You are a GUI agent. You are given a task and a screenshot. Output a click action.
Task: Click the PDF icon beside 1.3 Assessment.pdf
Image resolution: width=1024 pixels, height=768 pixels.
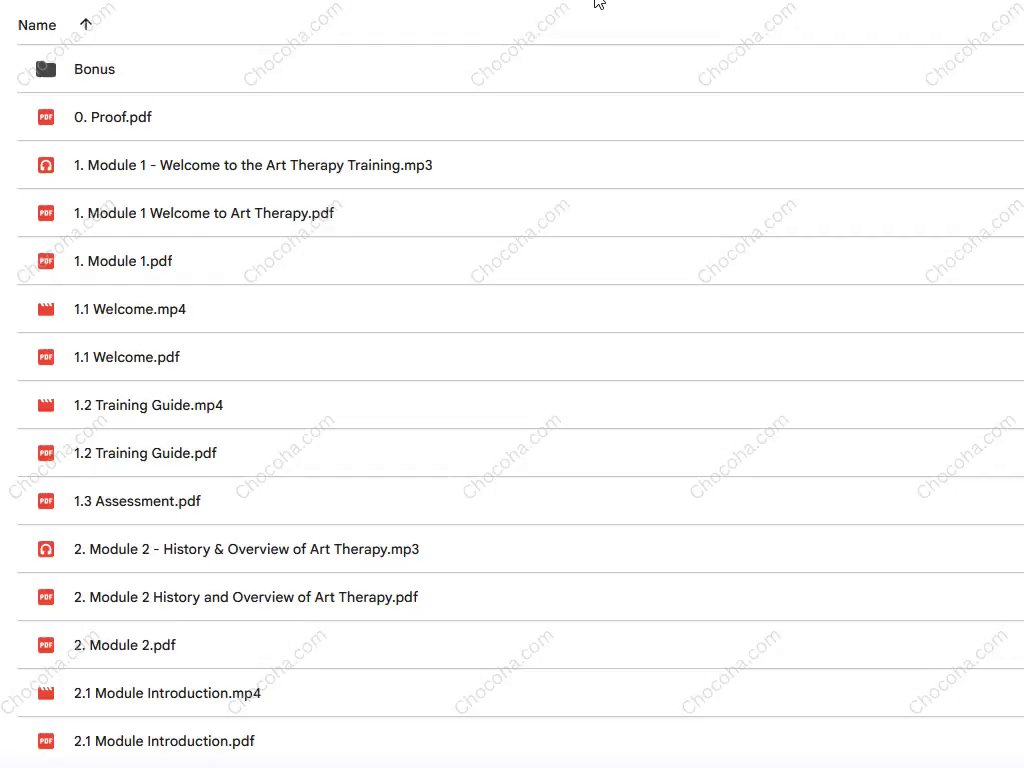coord(45,501)
